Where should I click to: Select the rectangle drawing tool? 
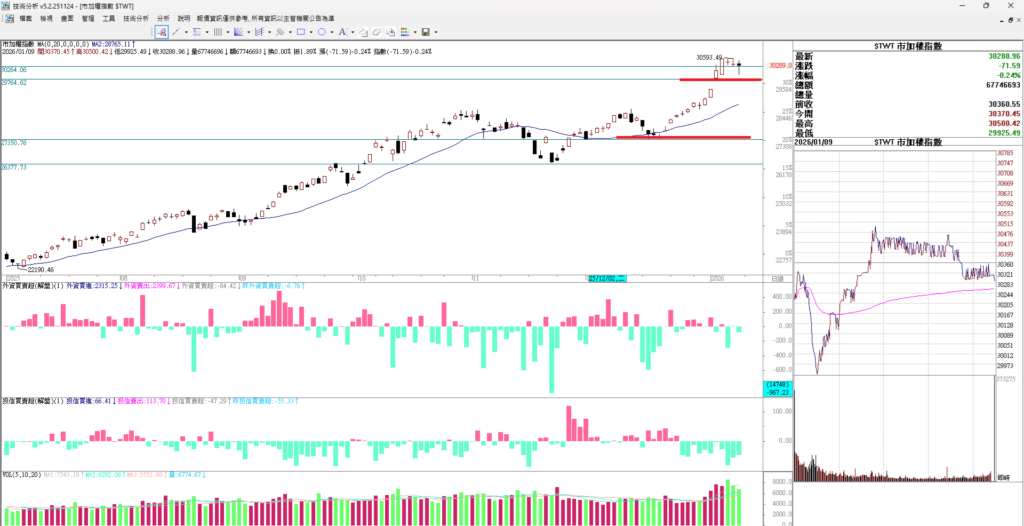(300, 32)
